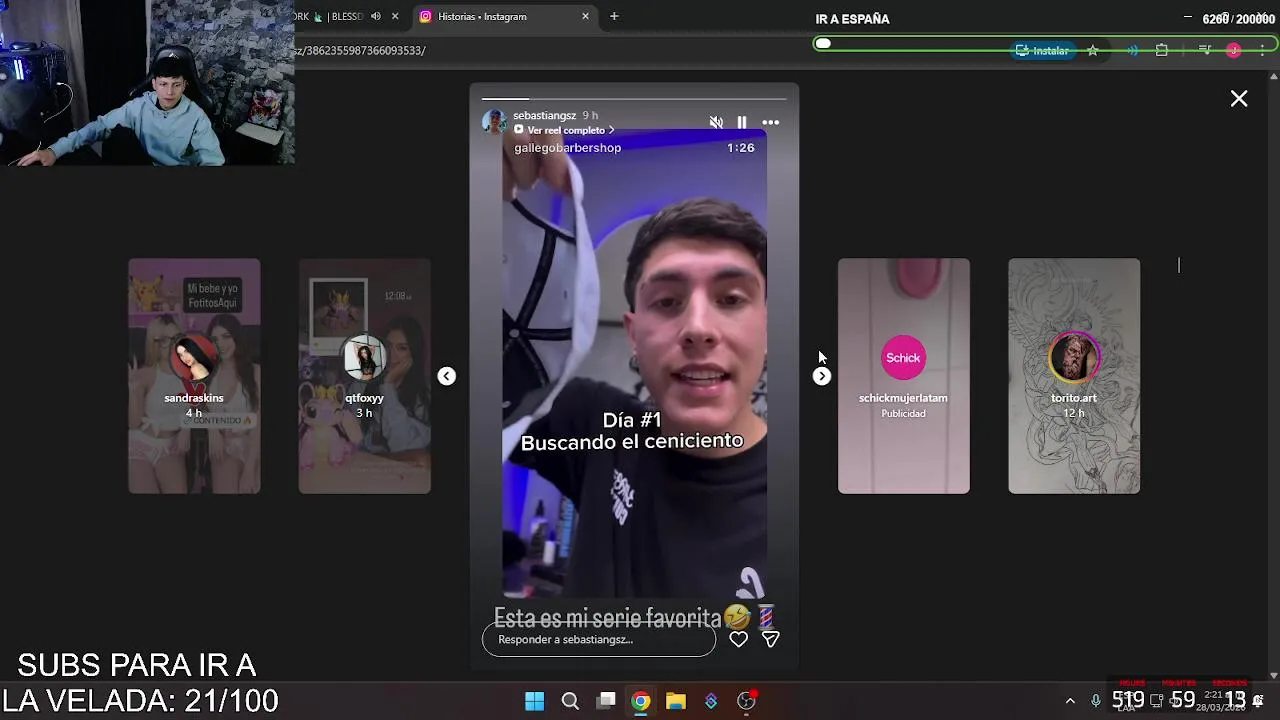Close the Instagram story viewer
This screenshot has height=720, width=1280.
pyautogui.click(x=1239, y=98)
